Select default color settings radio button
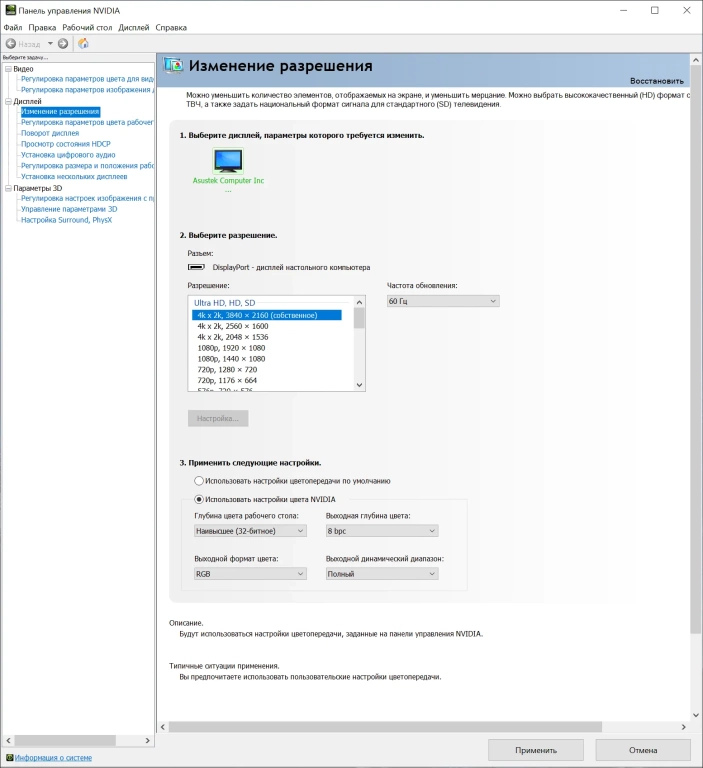The height and width of the screenshot is (768, 703). pyautogui.click(x=199, y=481)
